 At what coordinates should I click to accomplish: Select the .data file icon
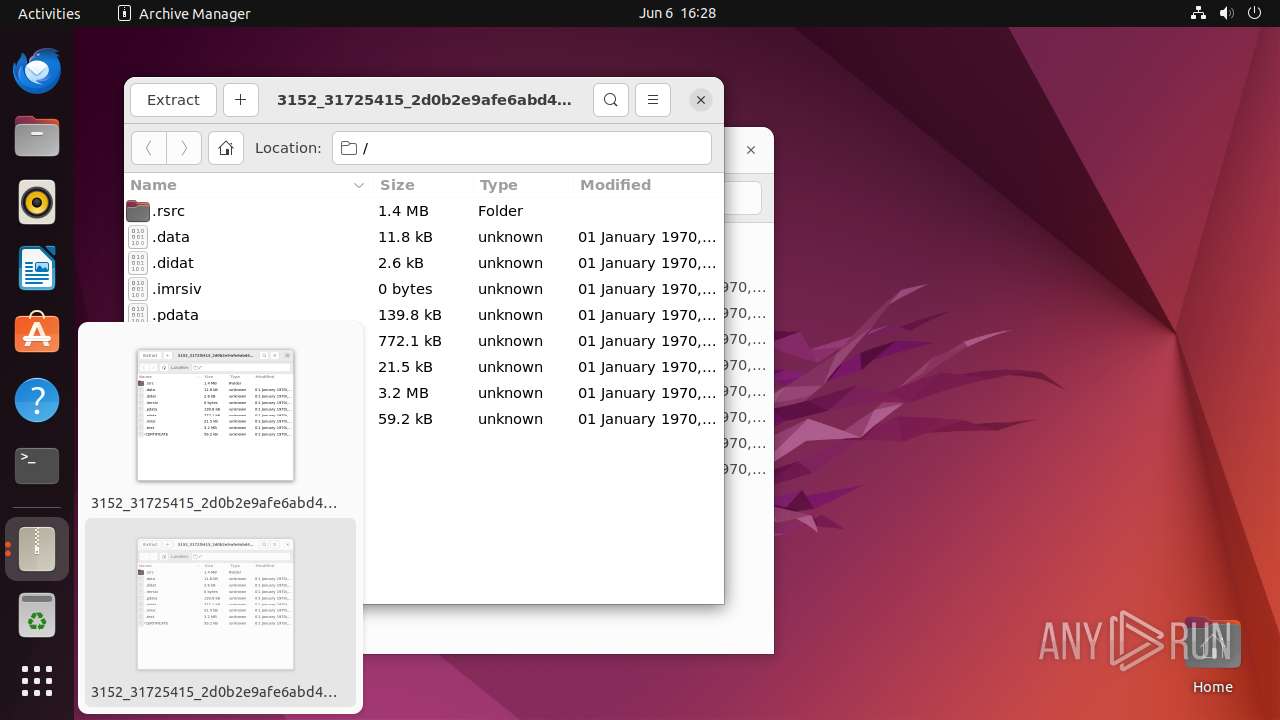137,237
